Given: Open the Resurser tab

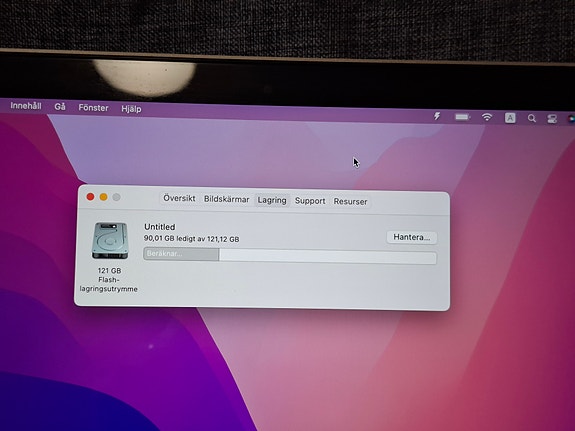Looking at the screenshot, I should pos(350,202).
